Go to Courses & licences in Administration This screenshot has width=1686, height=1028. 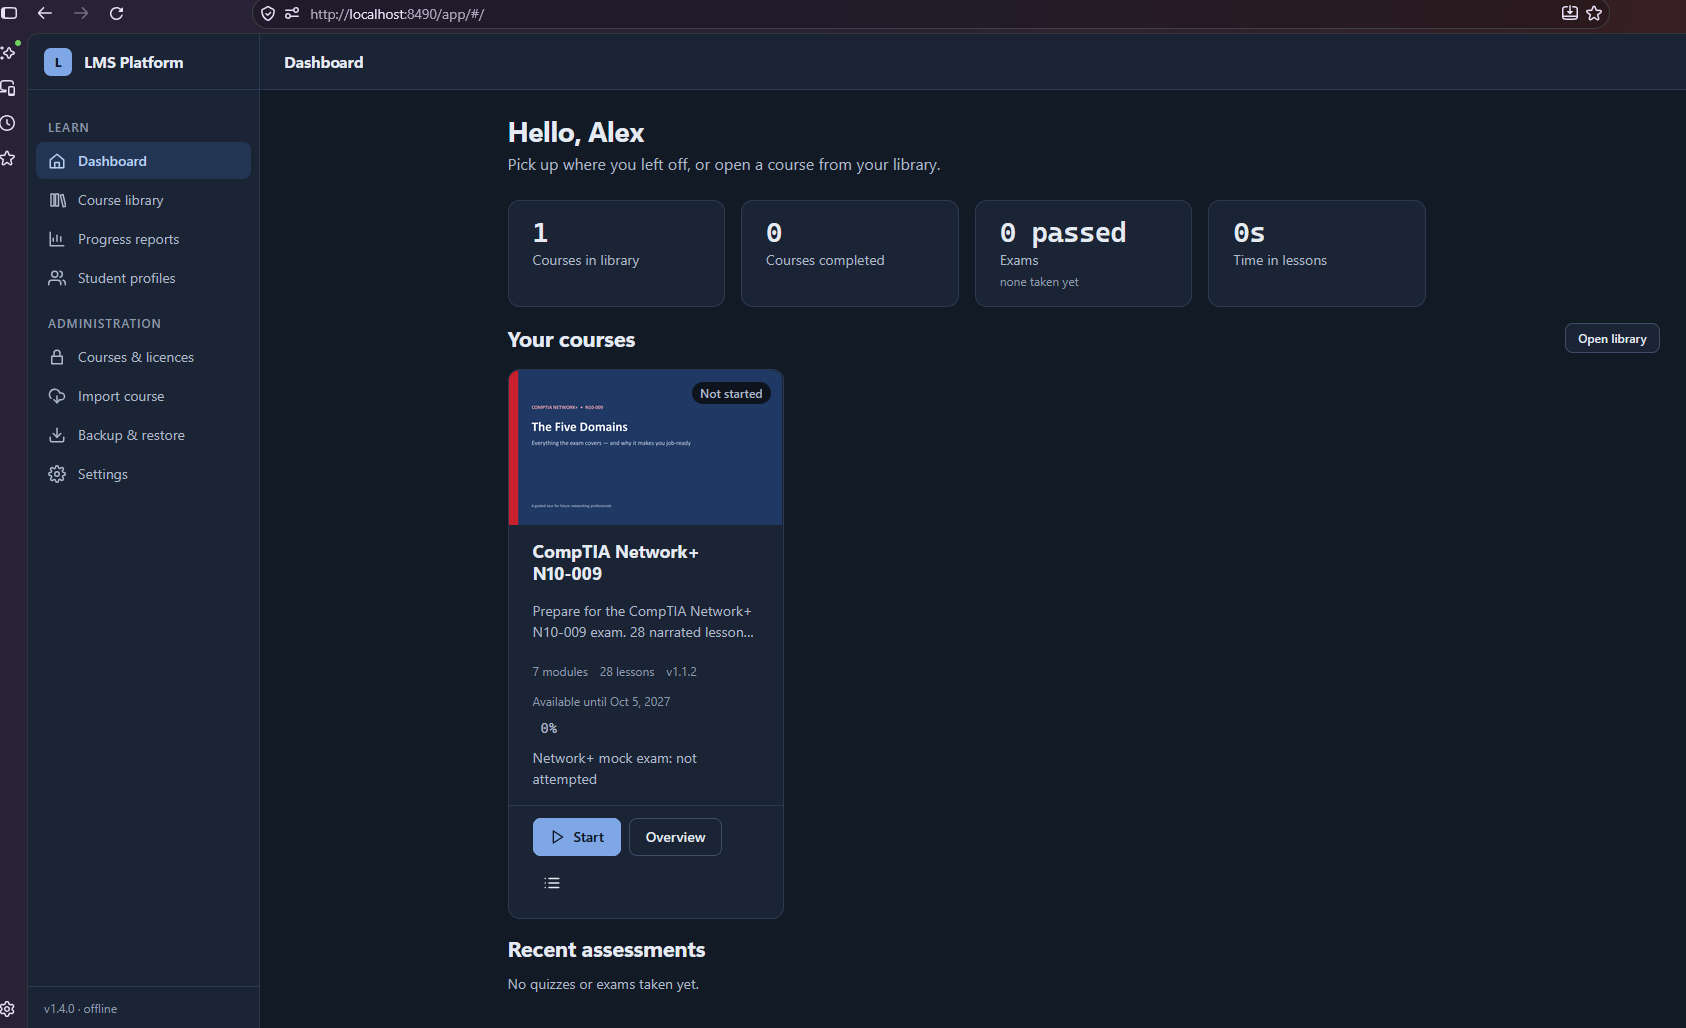coord(143,357)
